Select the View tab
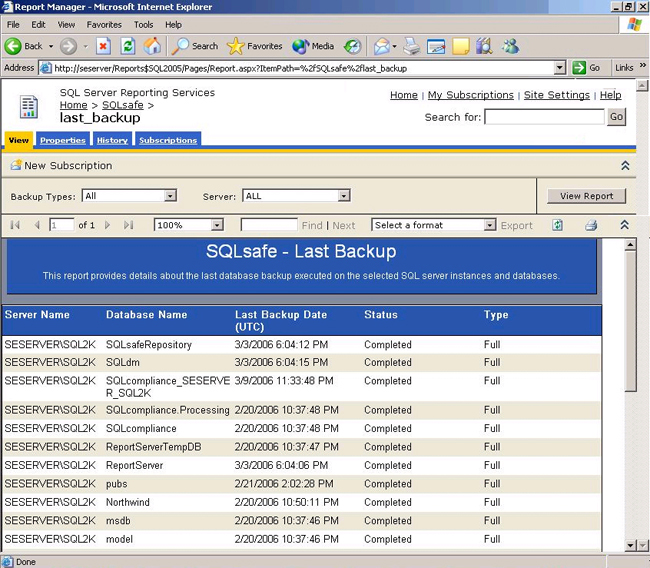The width and height of the screenshot is (650, 568). [x=19, y=140]
